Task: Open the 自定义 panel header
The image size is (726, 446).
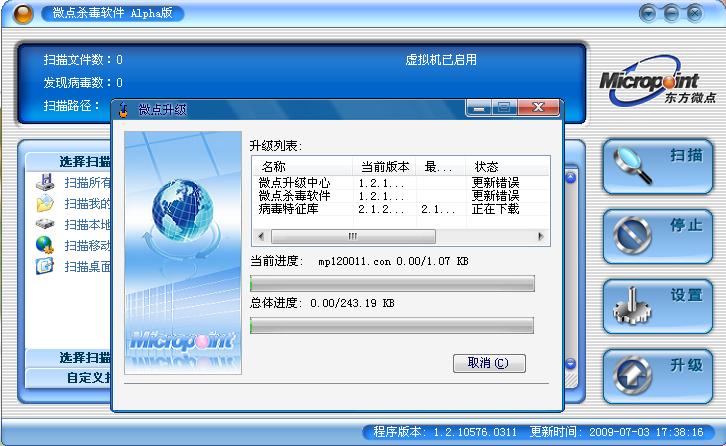Action: [x=69, y=378]
